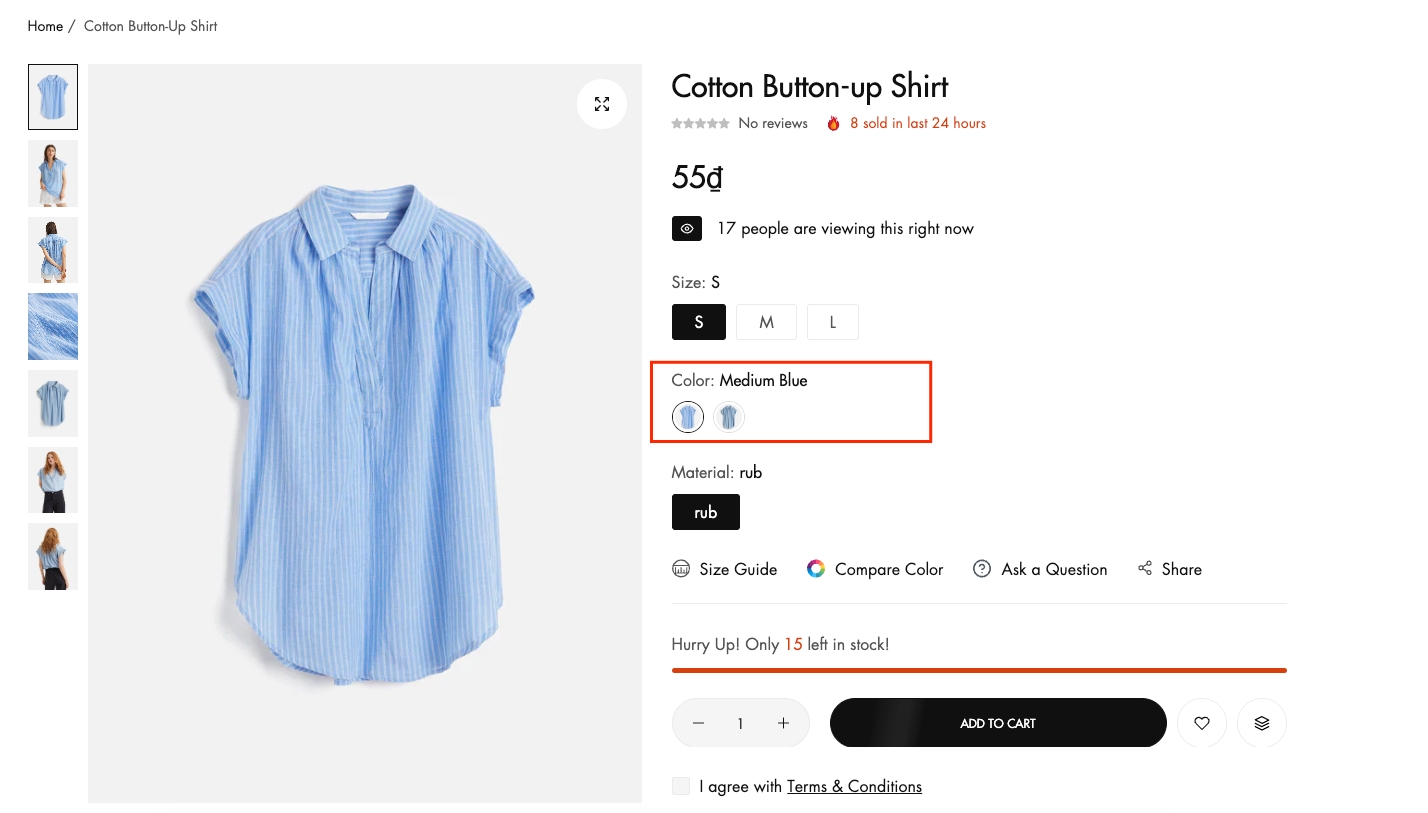
Task: Open the Size Guide
Action: (x=725, y=569)
